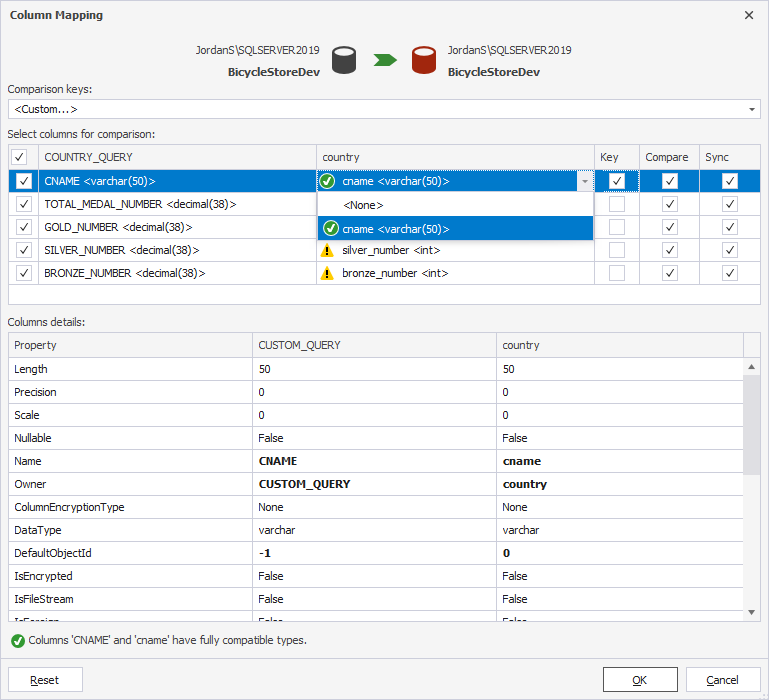Image resolution: width=769 pixels, height=700 pixels.
Task: Close the Column Mapping dialog
Action: pyautogui.click(x=749, y=15)
